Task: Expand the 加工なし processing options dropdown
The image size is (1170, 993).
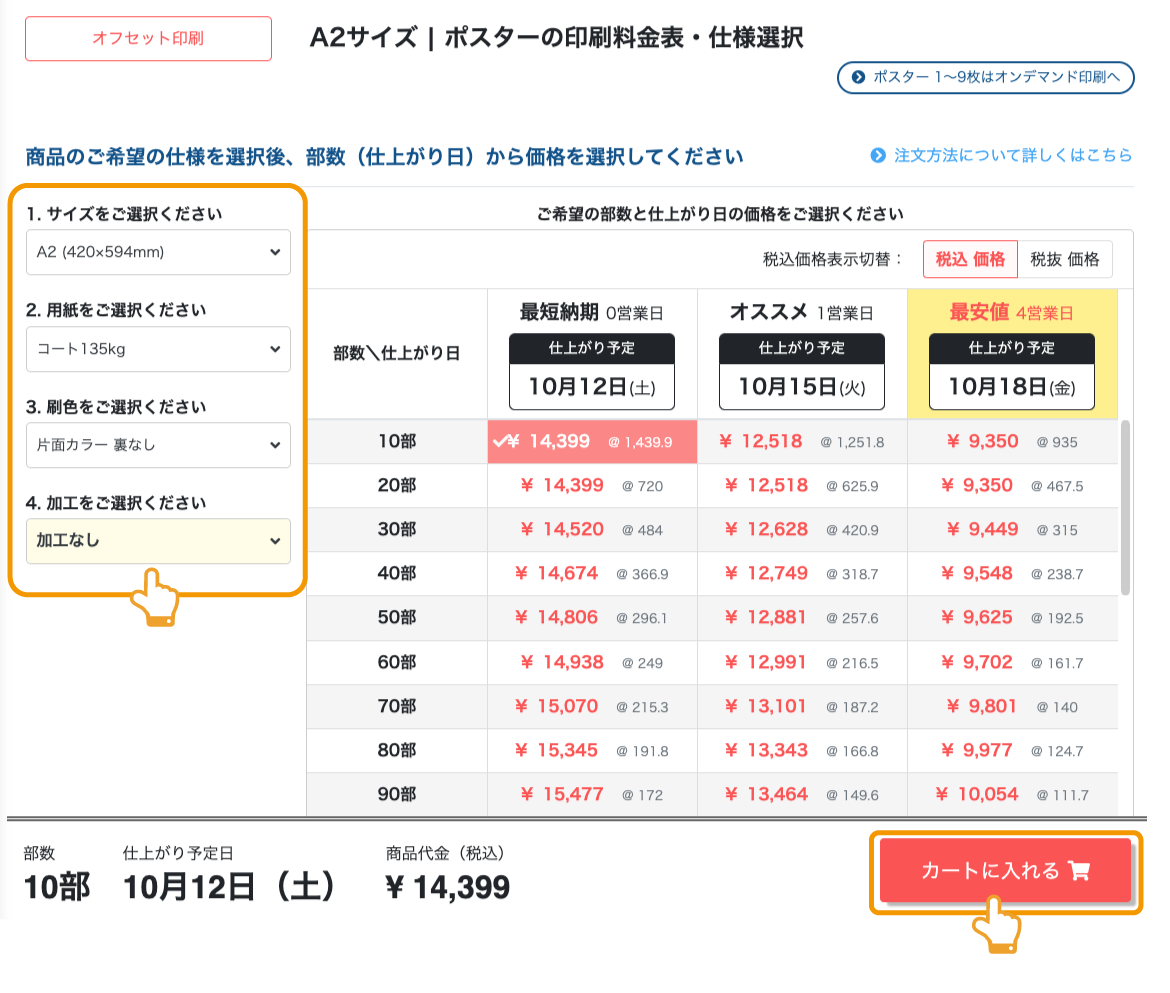Action: pyautogui.click(x=158, y=540)
